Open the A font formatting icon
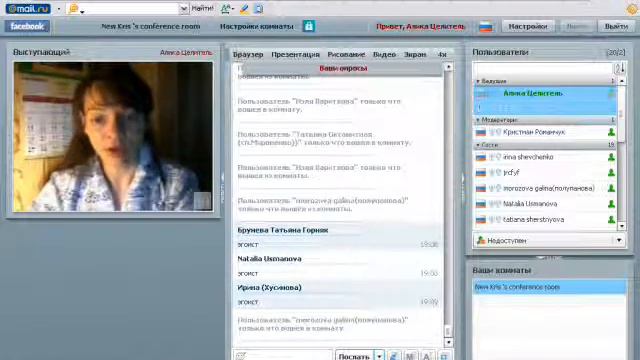Screen dimensions: 640x360 click(427, 356)
